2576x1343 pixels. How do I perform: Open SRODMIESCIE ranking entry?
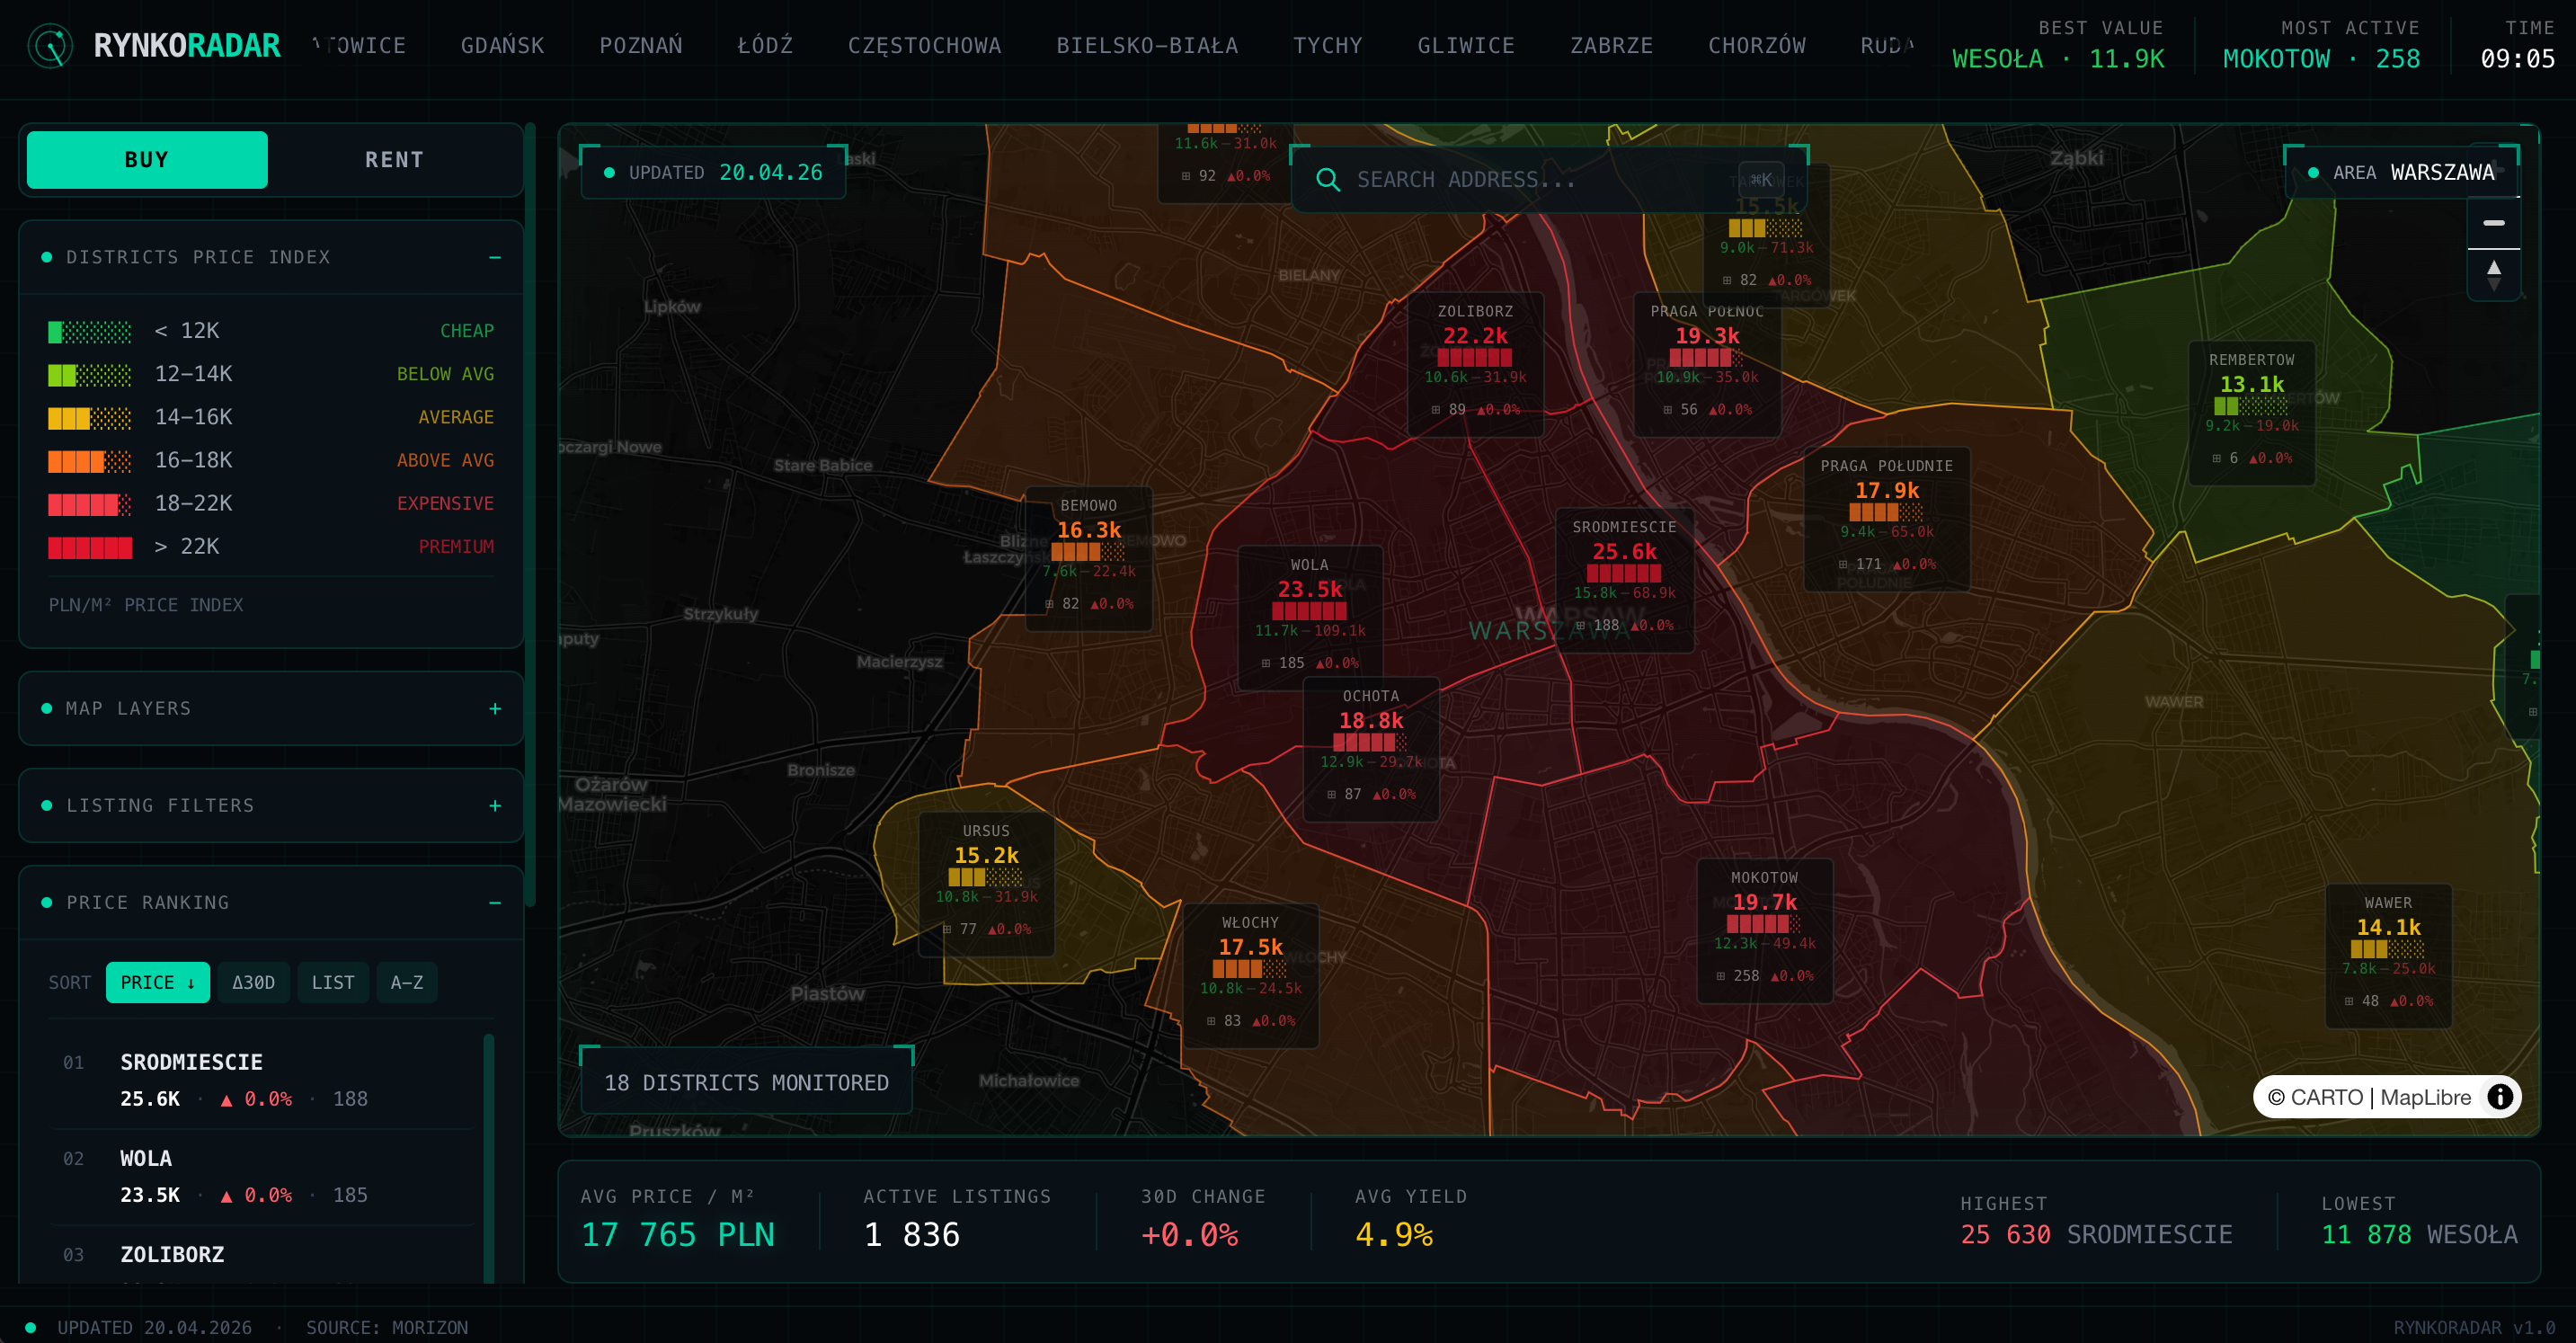tap(262, 1080)
